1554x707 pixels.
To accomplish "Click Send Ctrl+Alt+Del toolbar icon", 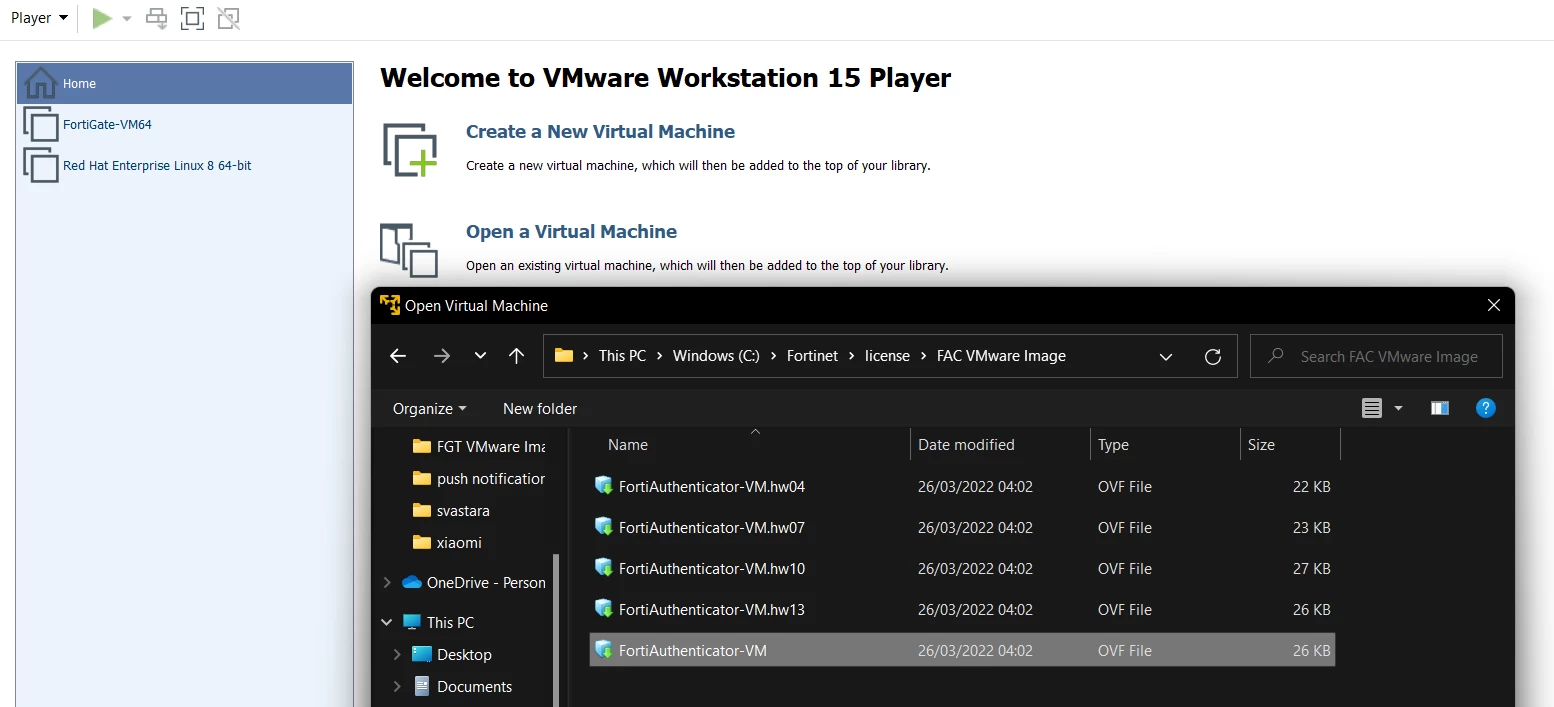I will pyautogui.click(x=157, y=18).
